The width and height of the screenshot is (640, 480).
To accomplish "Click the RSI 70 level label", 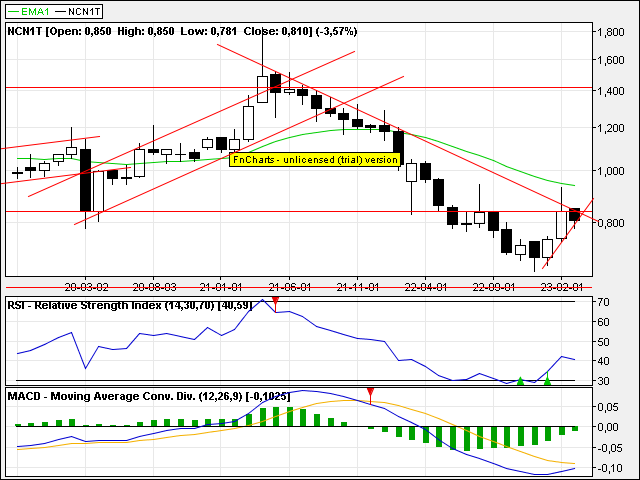I will pyautogui.click(x=604, y=302).
